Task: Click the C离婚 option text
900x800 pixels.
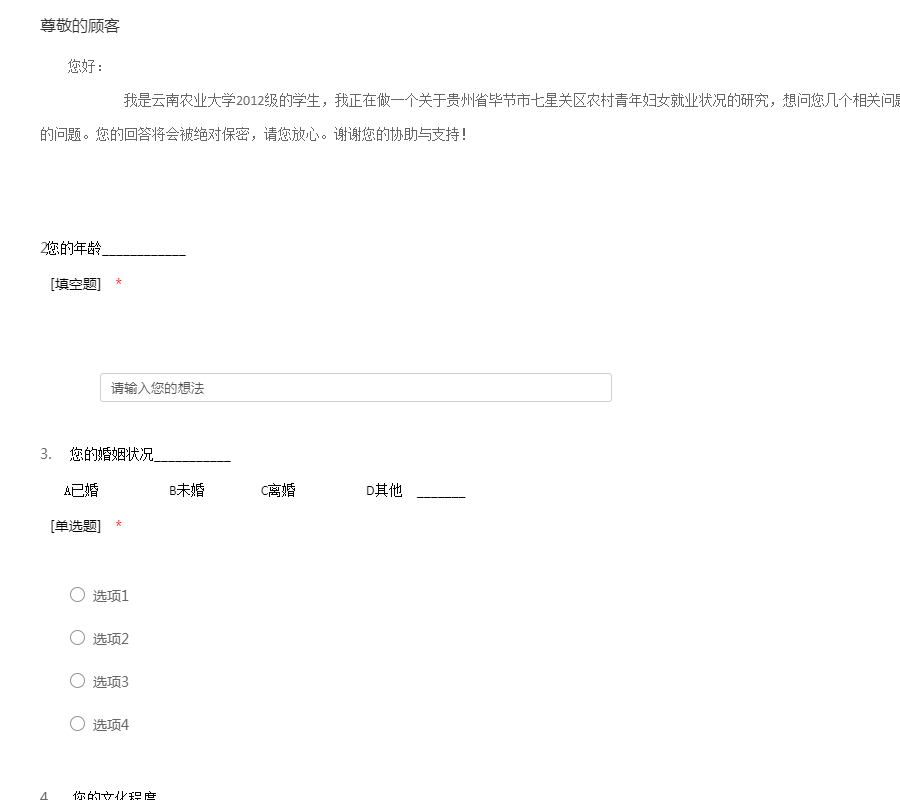Action: (x=278, y=491)
